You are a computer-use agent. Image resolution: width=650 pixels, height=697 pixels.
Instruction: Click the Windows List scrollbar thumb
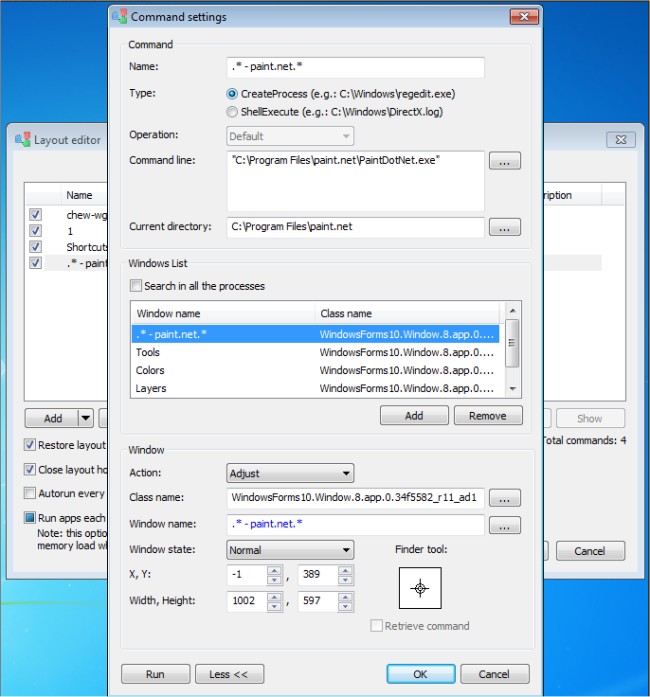click(x=513, y=343)
